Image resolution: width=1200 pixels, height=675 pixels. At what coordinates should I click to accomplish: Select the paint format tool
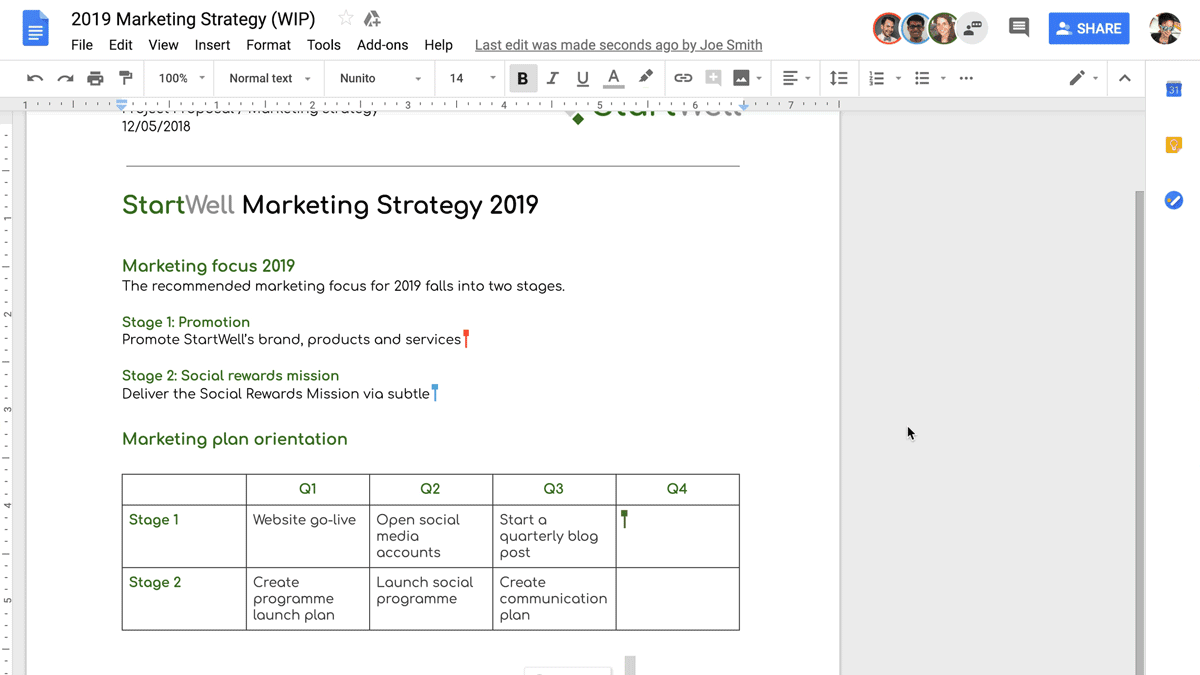(122, 78)
